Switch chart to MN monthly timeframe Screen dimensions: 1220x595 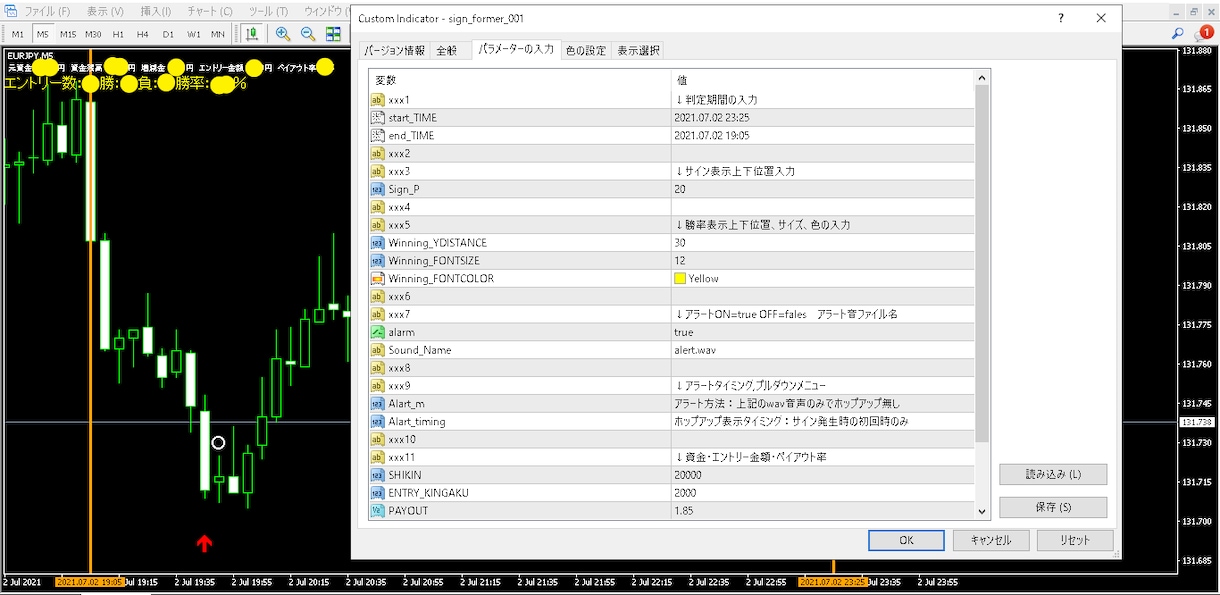[218, 34]
